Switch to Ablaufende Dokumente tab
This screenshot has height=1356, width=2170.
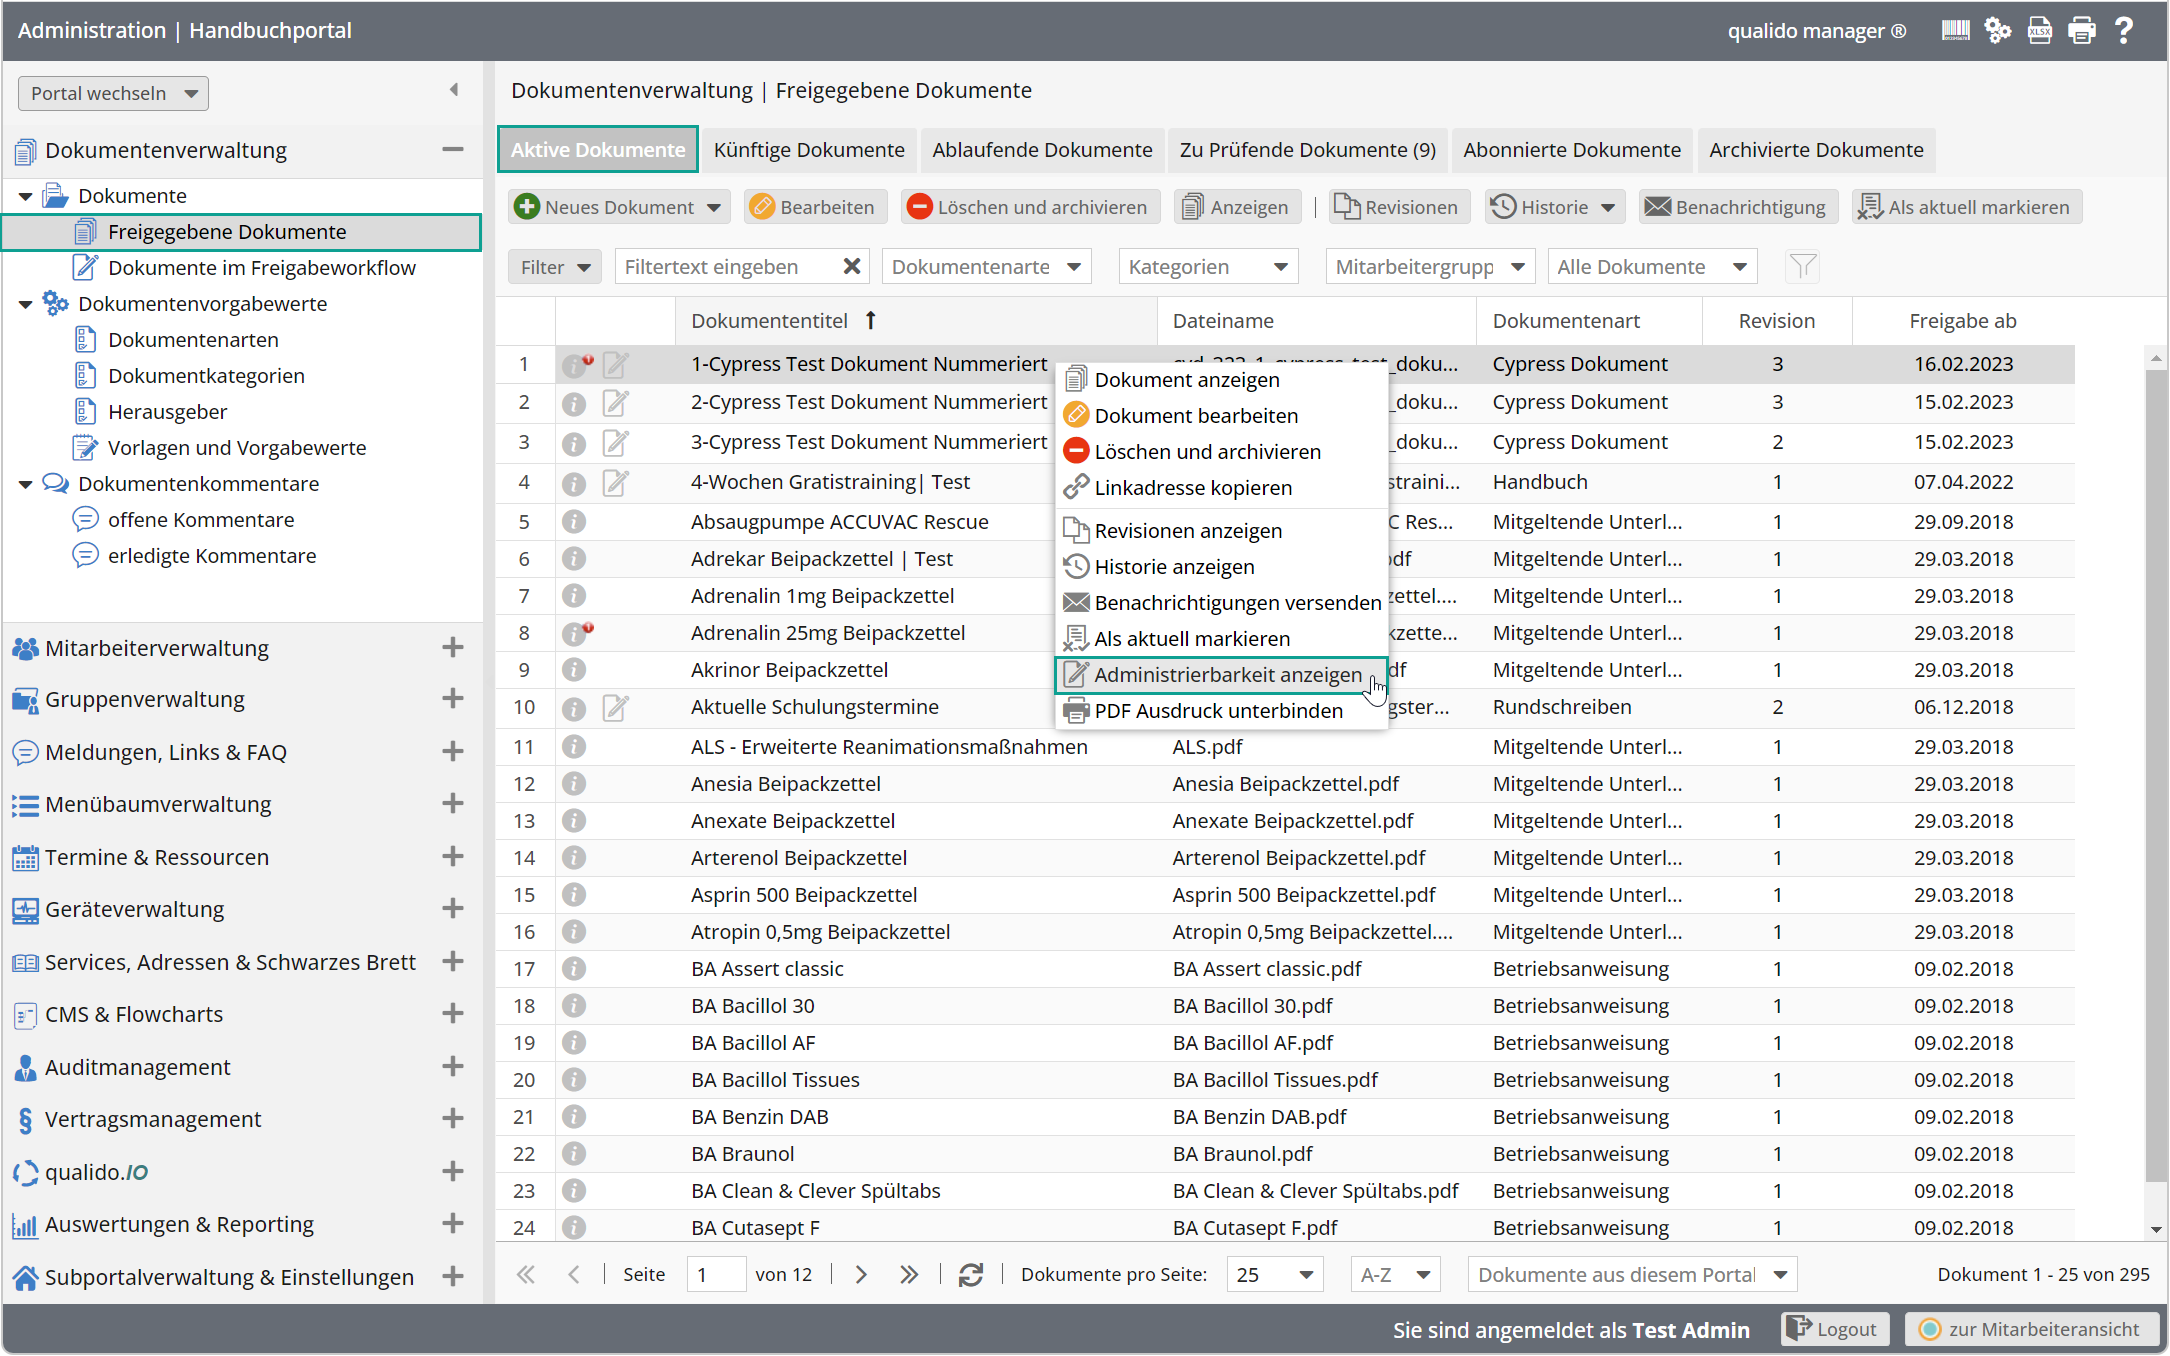[x=1042, y=150]
